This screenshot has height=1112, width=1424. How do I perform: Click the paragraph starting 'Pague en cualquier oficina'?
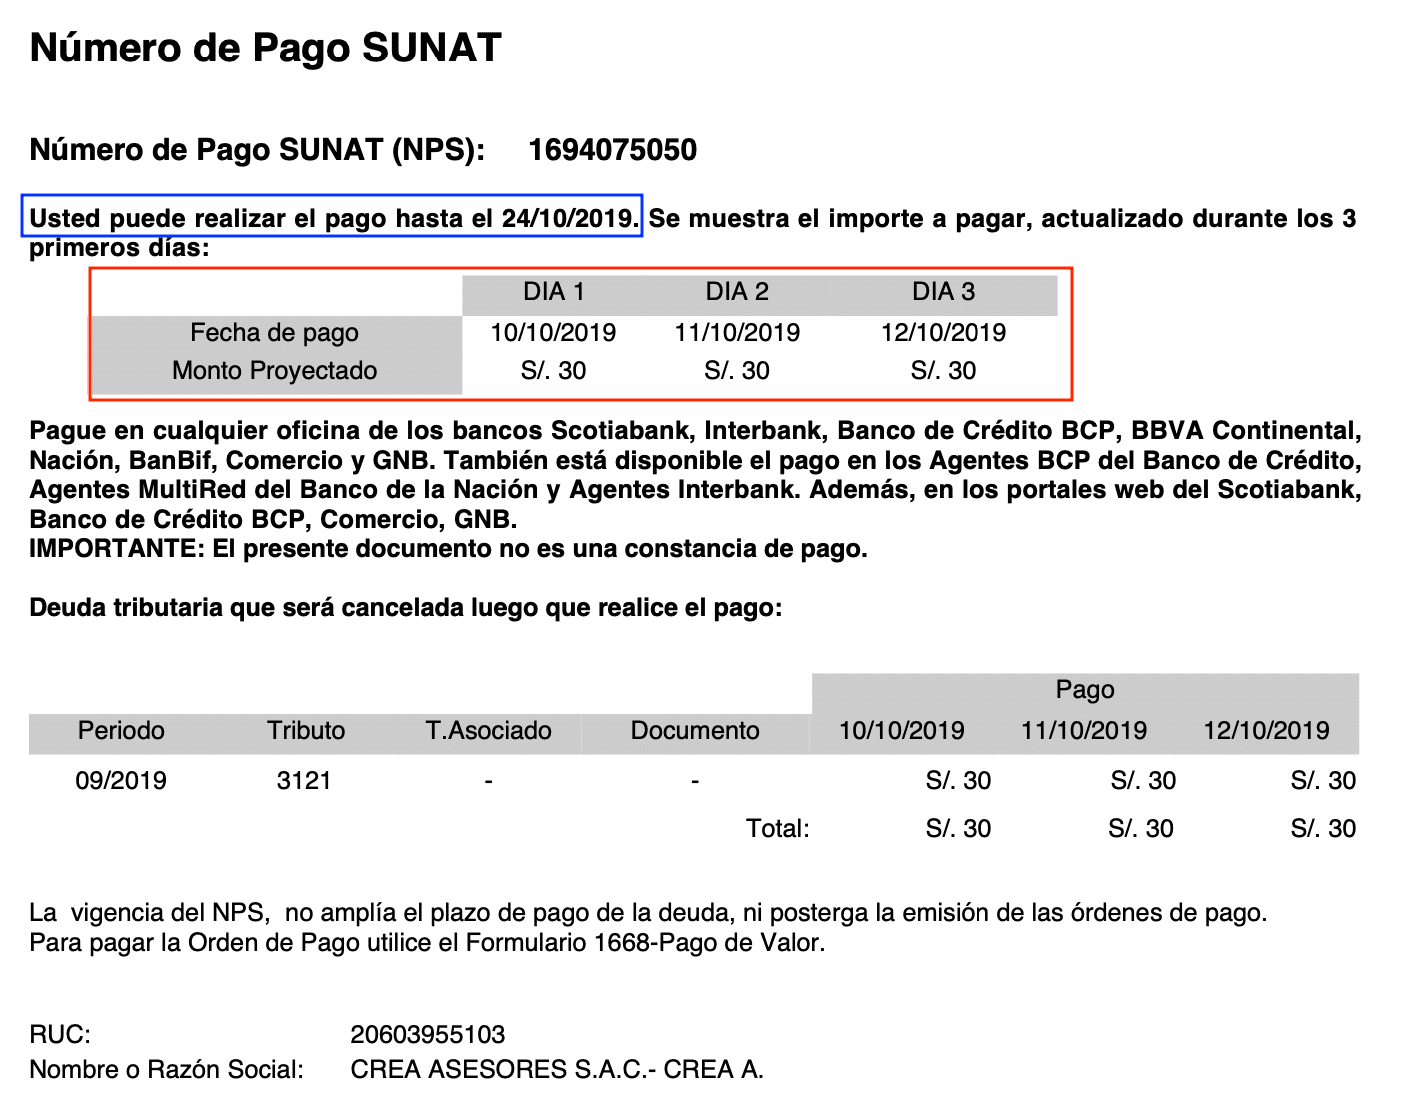point(695,475)
